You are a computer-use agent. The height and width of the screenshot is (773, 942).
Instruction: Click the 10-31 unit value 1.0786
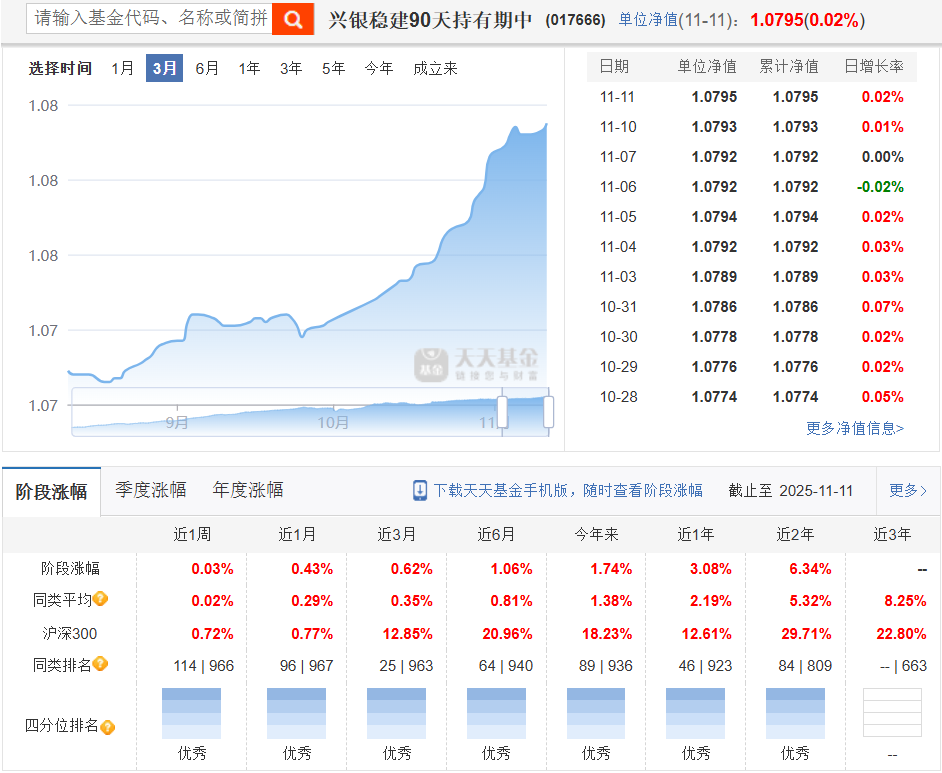pos(714,307)
